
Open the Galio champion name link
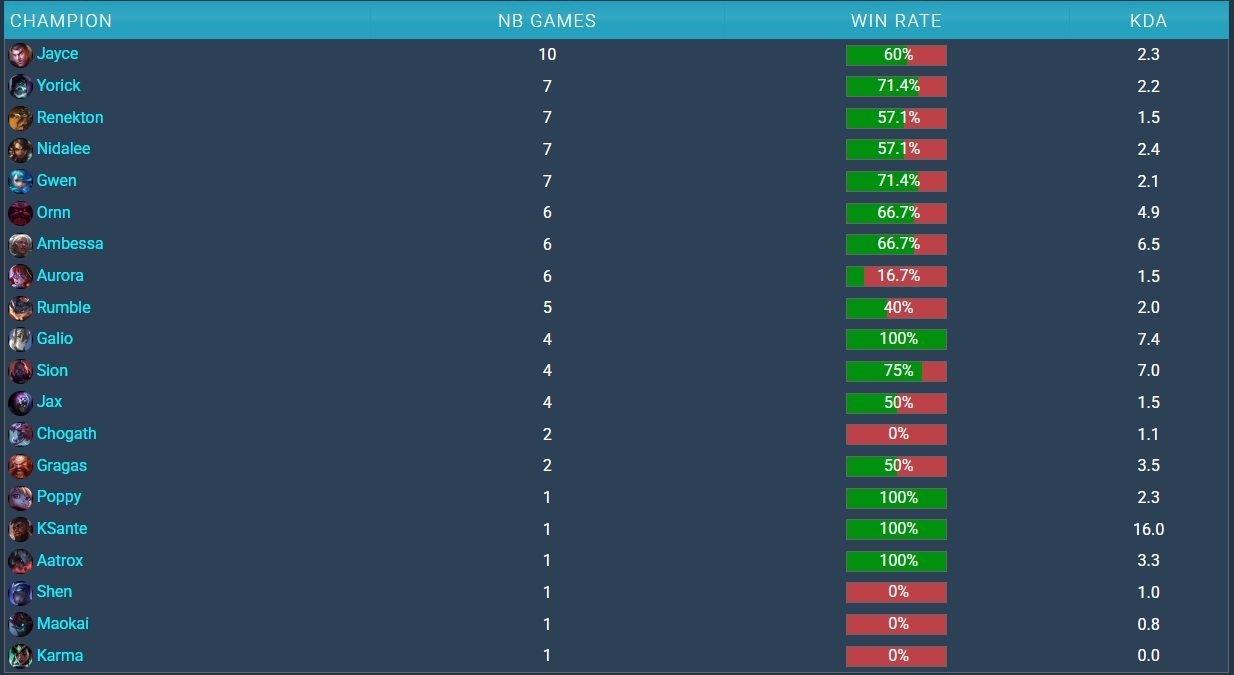coord(54,338)
